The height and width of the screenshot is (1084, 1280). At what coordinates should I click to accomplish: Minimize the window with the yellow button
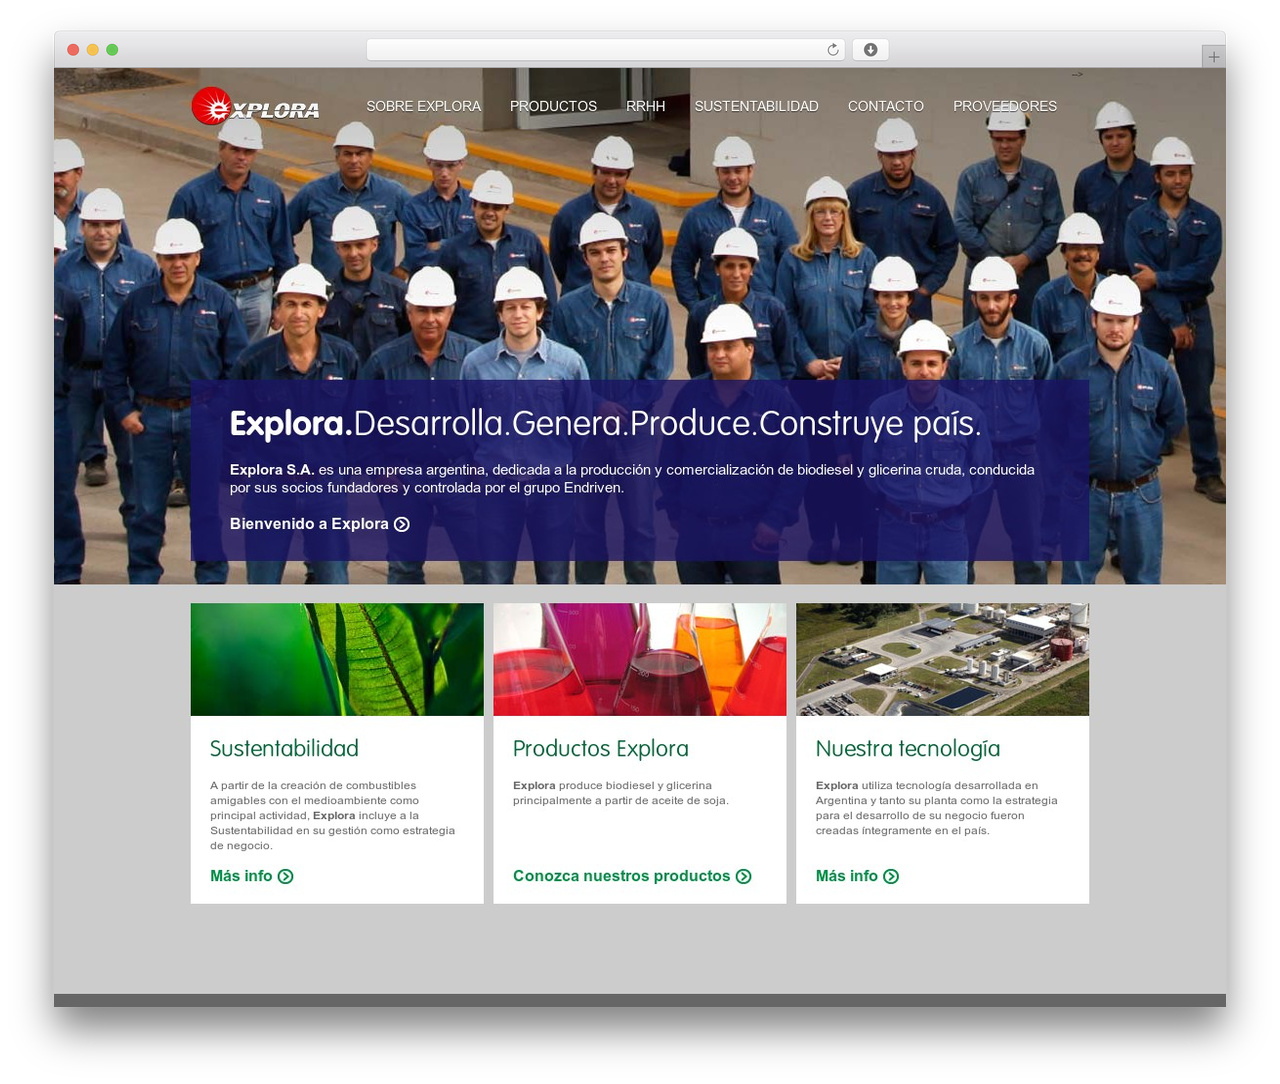[92, 50]
